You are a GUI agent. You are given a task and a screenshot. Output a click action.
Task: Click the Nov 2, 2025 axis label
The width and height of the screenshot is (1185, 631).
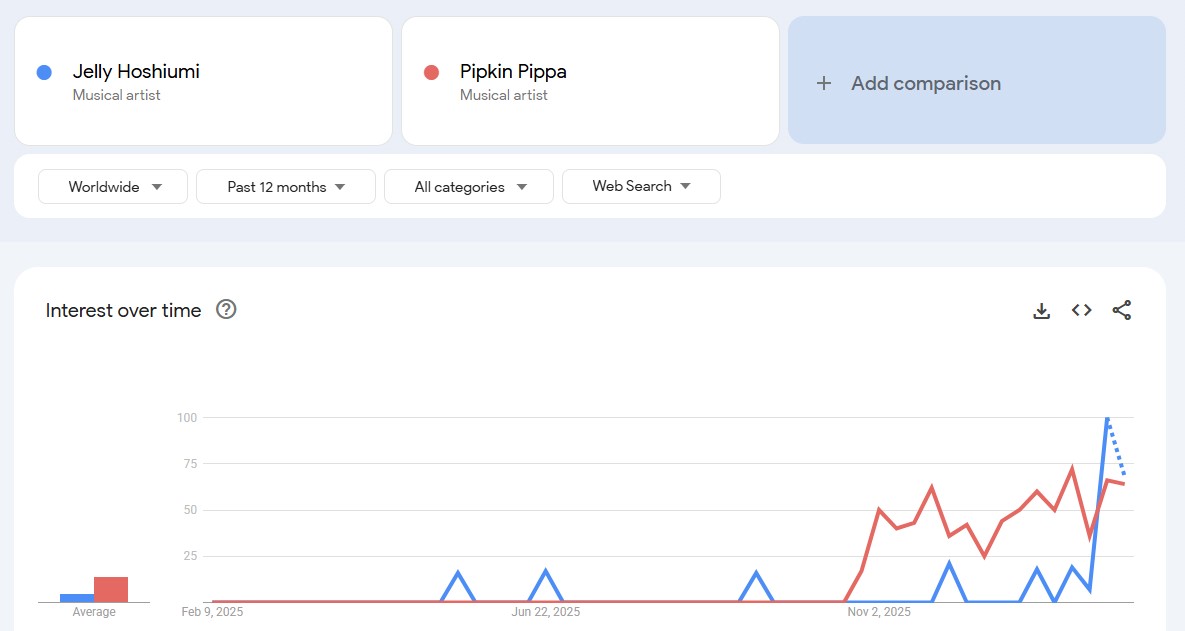click(879, 611)
